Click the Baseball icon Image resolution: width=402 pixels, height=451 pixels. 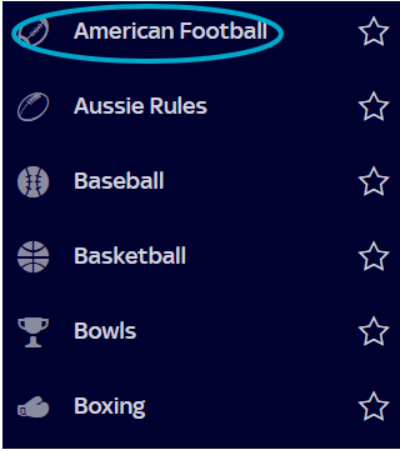(33, 182)
